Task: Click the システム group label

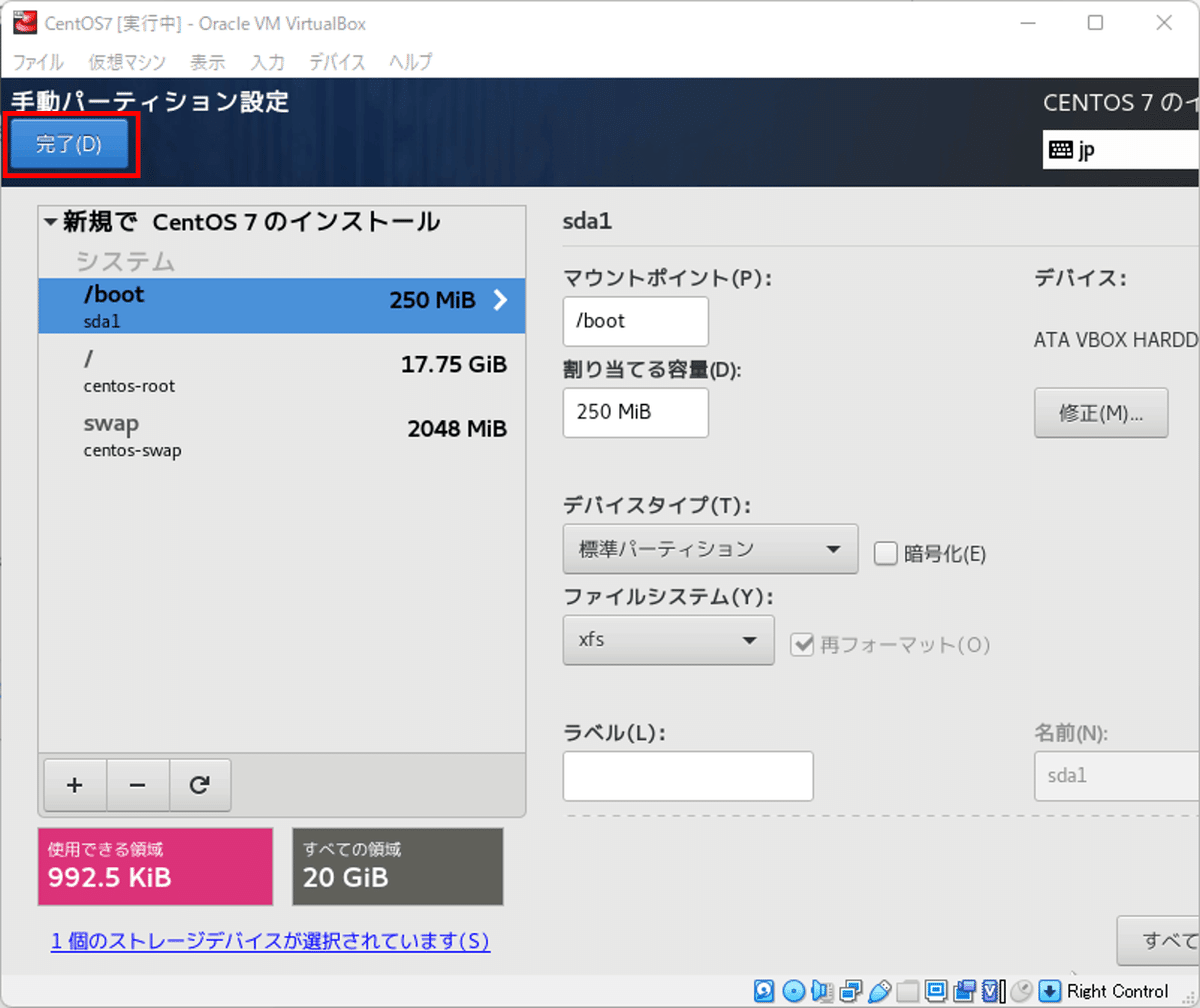Action: coord(125,262)
